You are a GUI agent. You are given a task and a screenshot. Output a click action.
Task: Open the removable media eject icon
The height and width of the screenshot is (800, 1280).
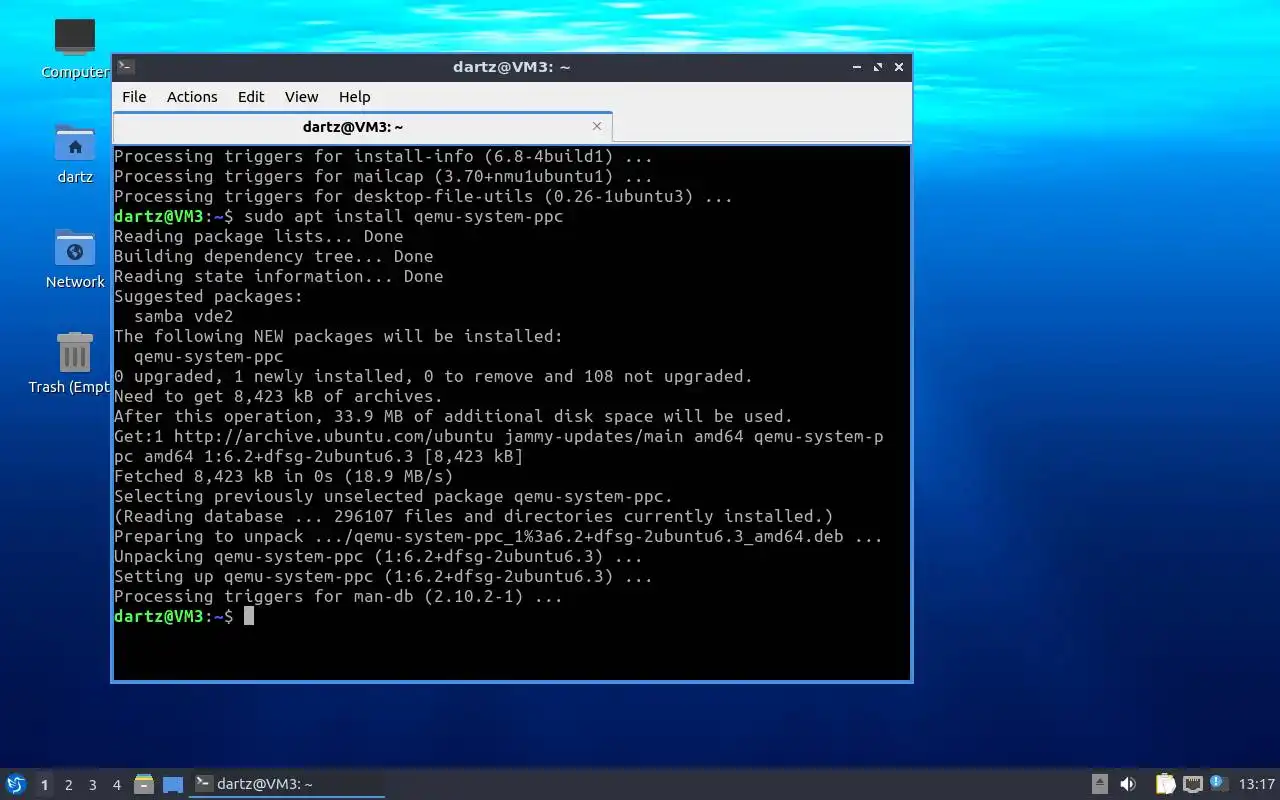(x=1099, y=784)
